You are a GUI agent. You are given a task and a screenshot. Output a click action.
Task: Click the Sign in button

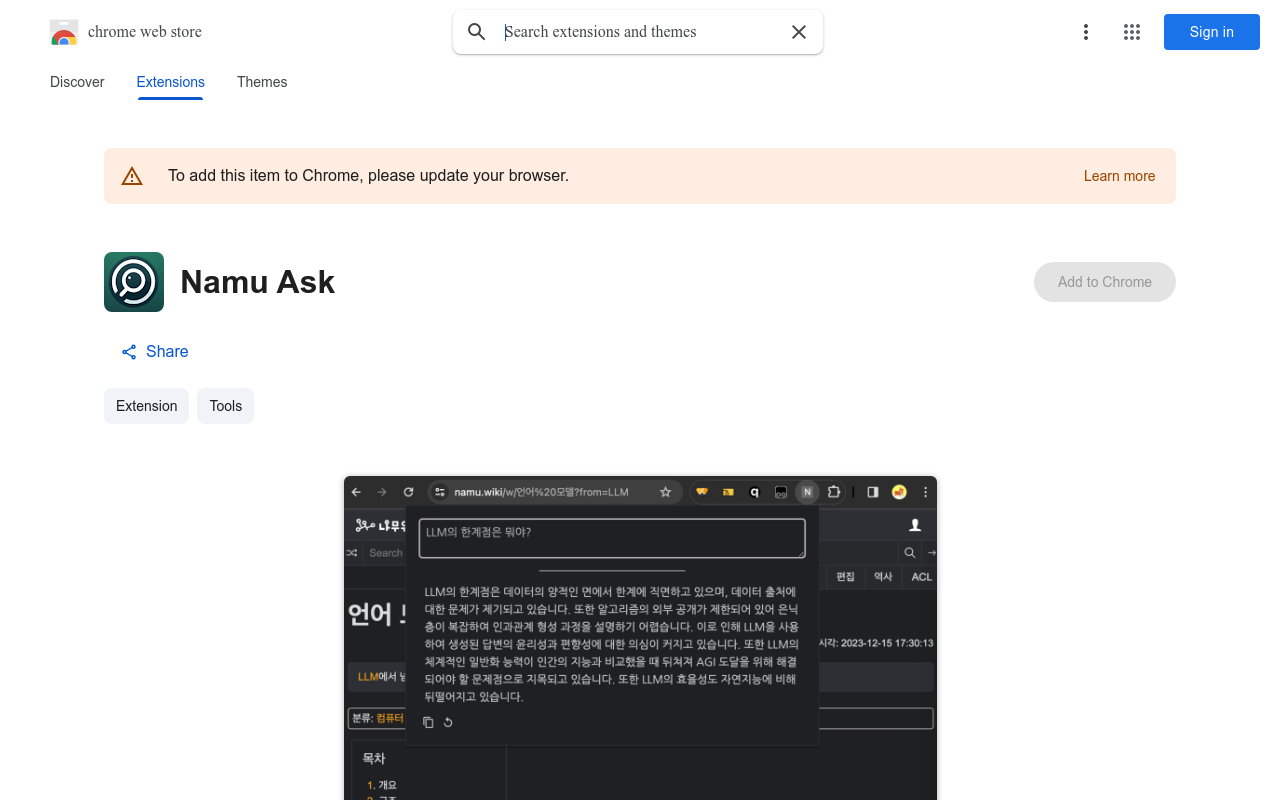(1211, 32)
